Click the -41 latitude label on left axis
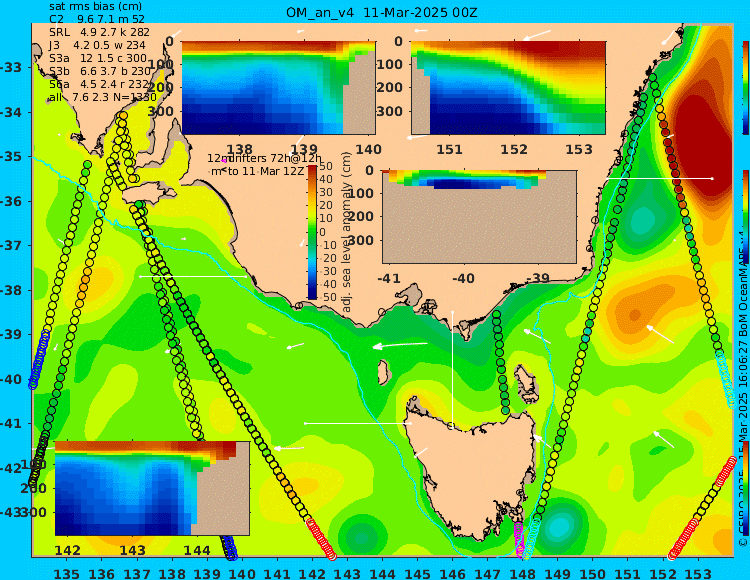Viewport: 750px width, 580px height. coord(11,423)
